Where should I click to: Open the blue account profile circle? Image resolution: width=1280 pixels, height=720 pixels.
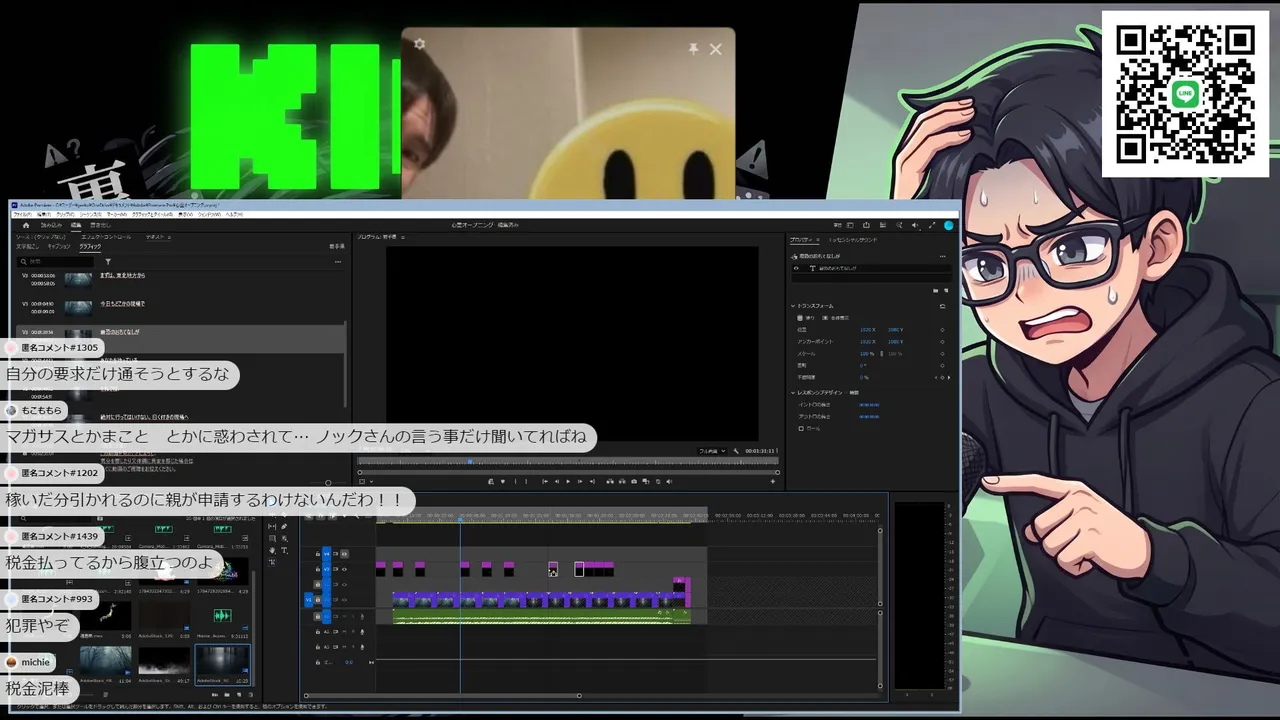point(949,225)
